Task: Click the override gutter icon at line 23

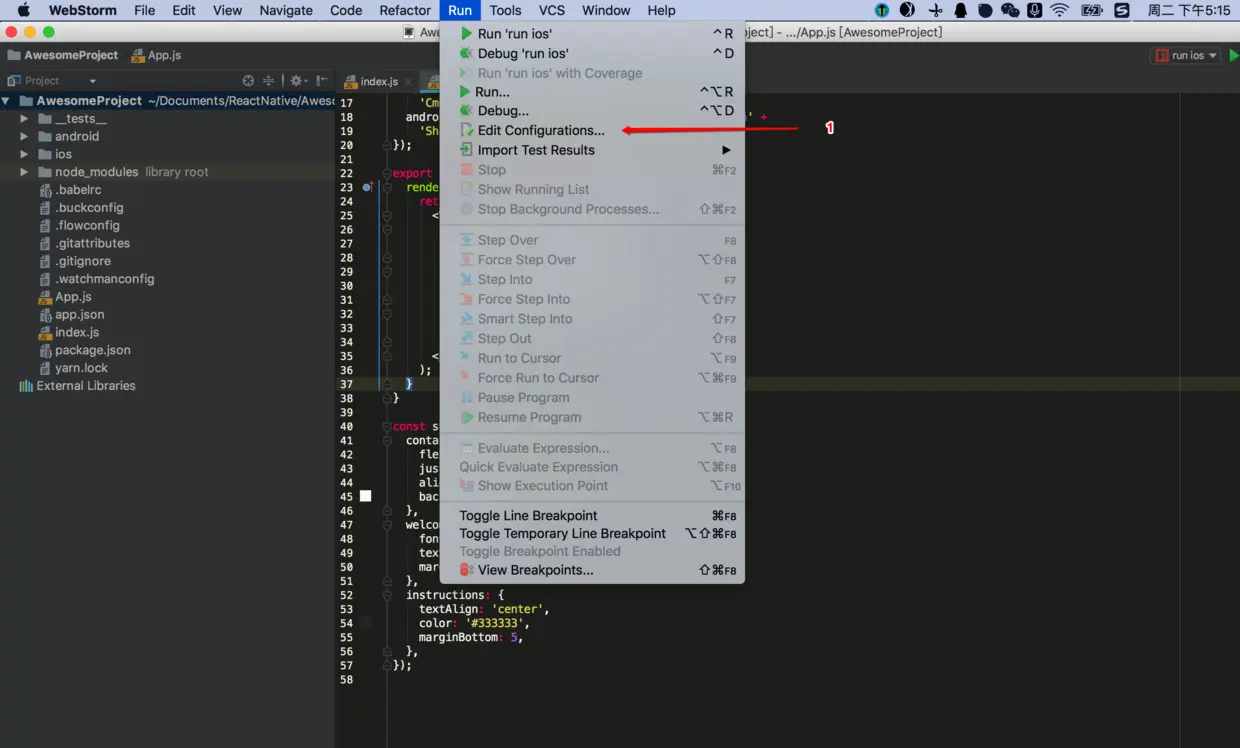Action: [368, 187]
